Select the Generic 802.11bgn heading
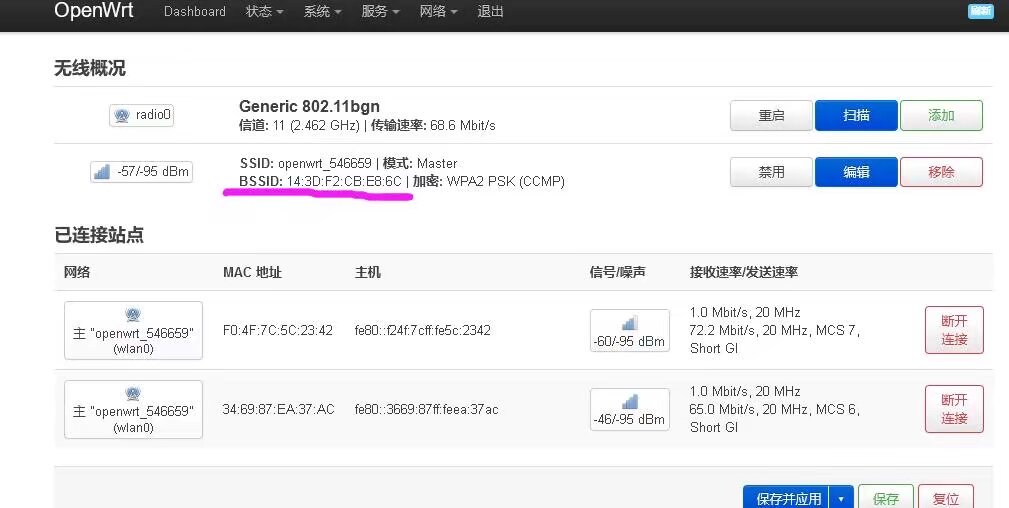This screenshot has height=508, width=1009. [x=310, y=106]
